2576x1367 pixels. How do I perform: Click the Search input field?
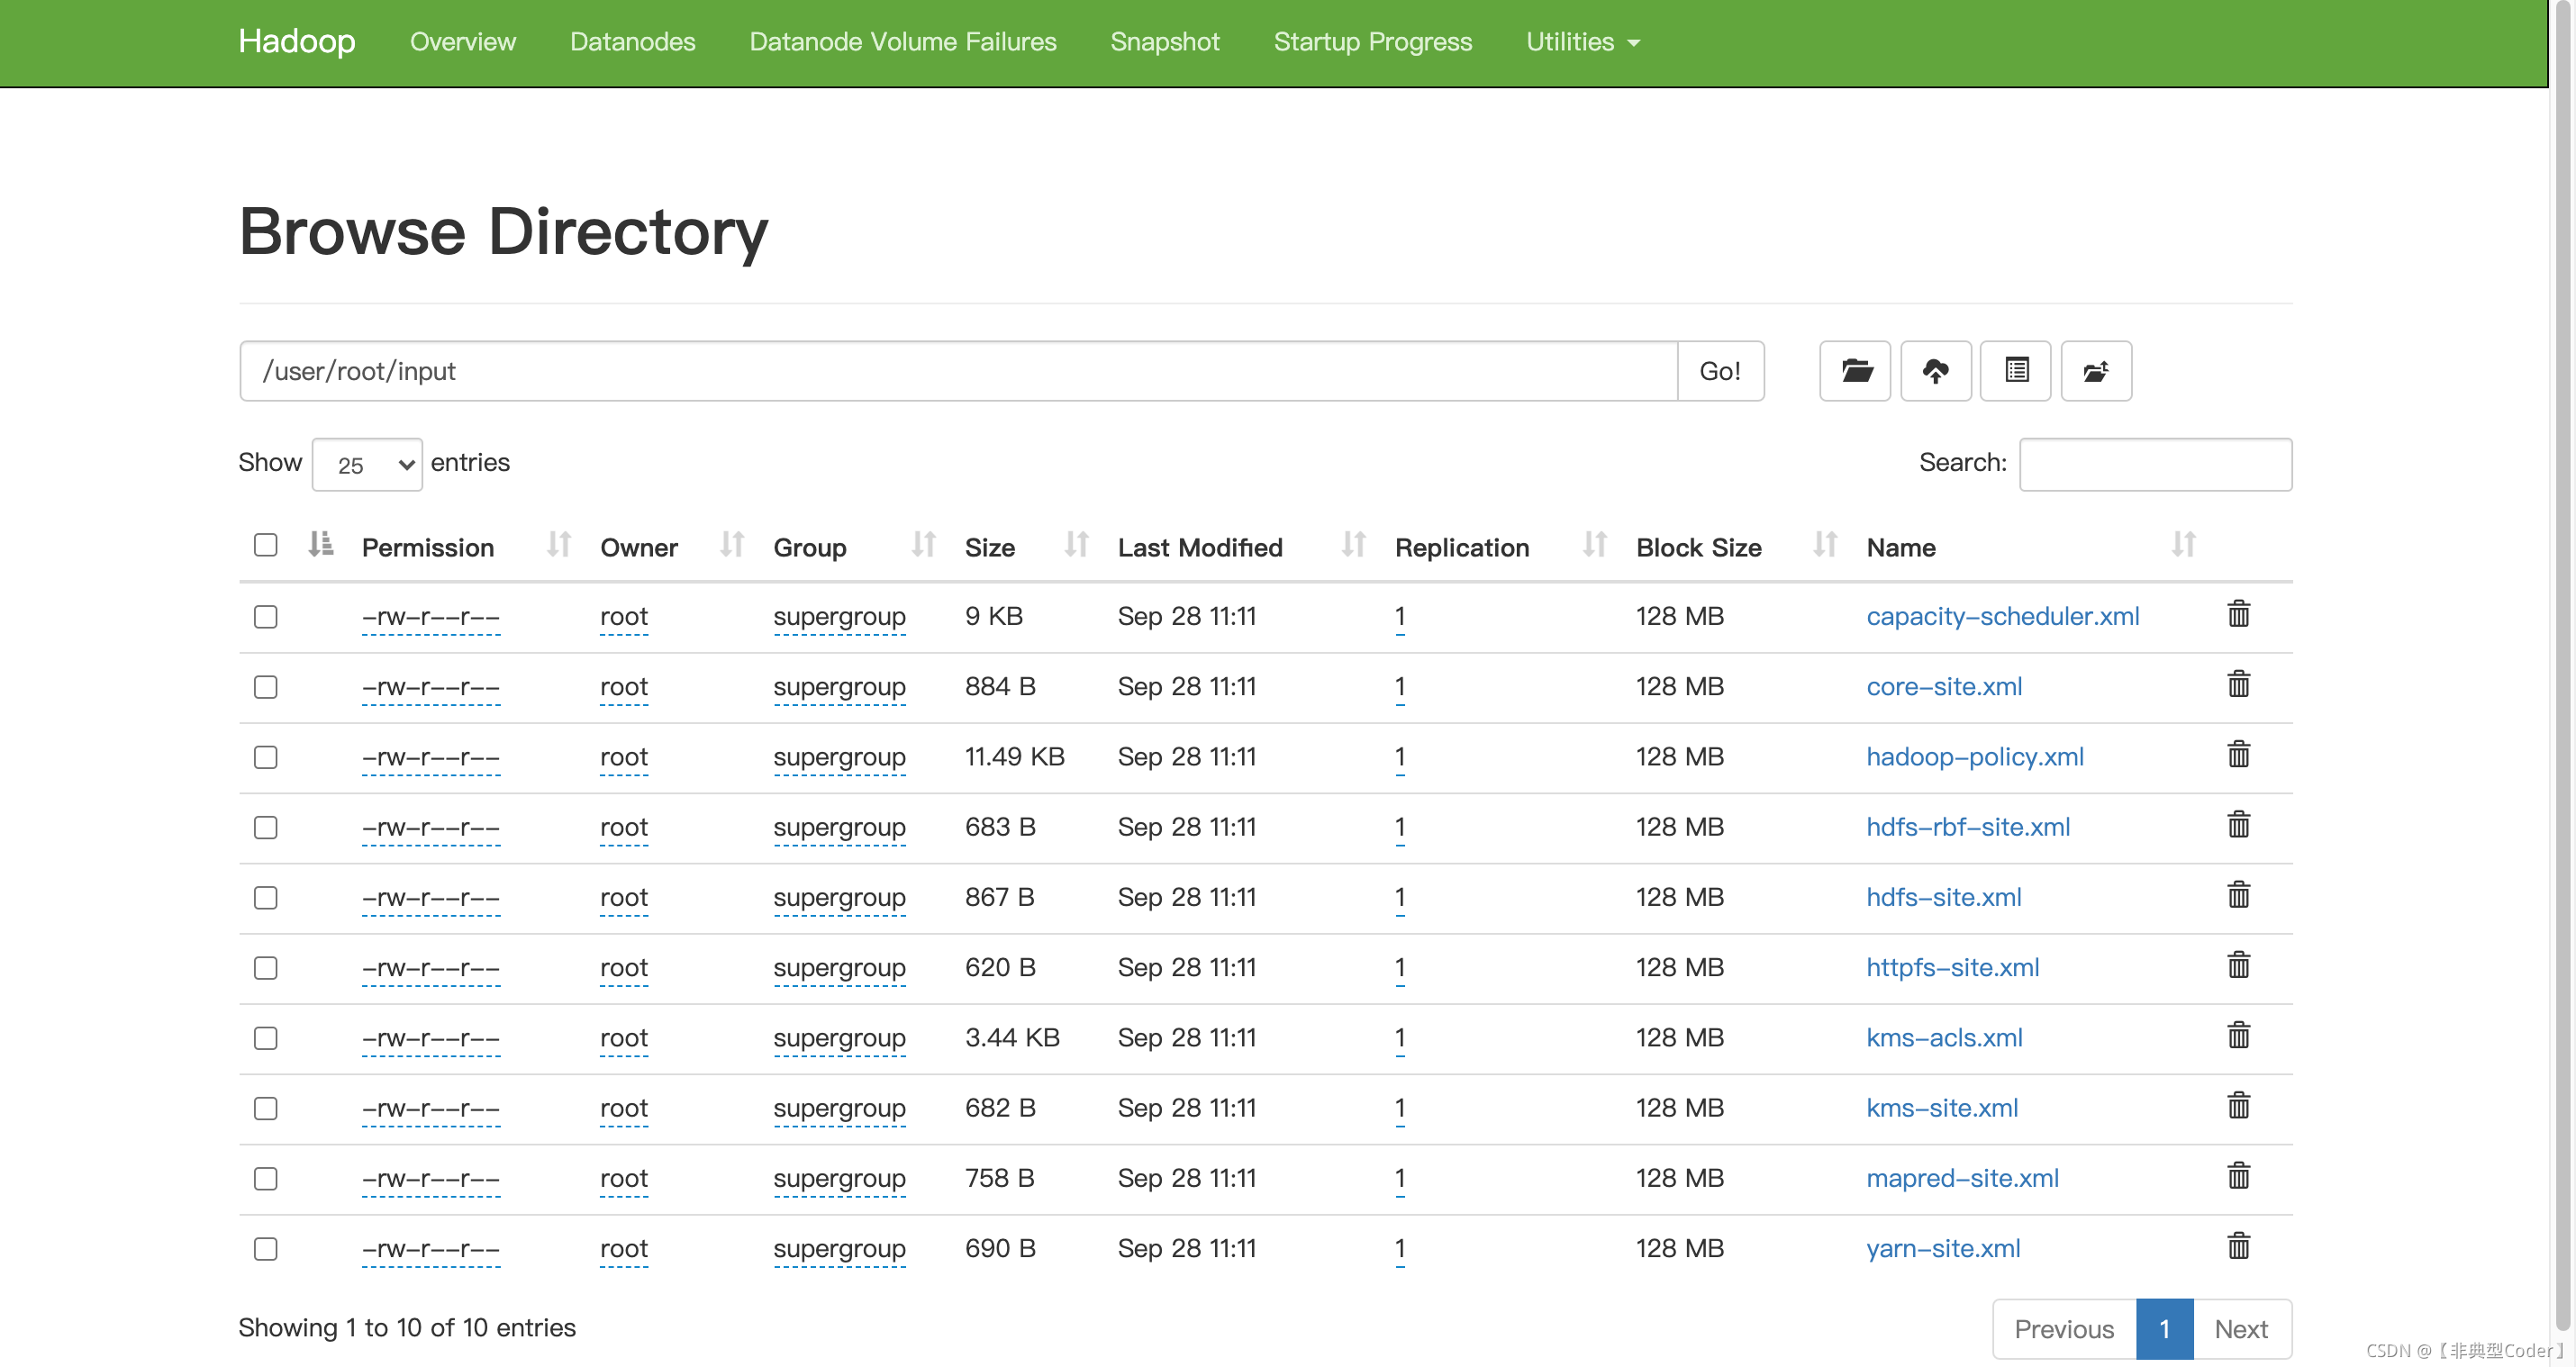click(2155, 464)
